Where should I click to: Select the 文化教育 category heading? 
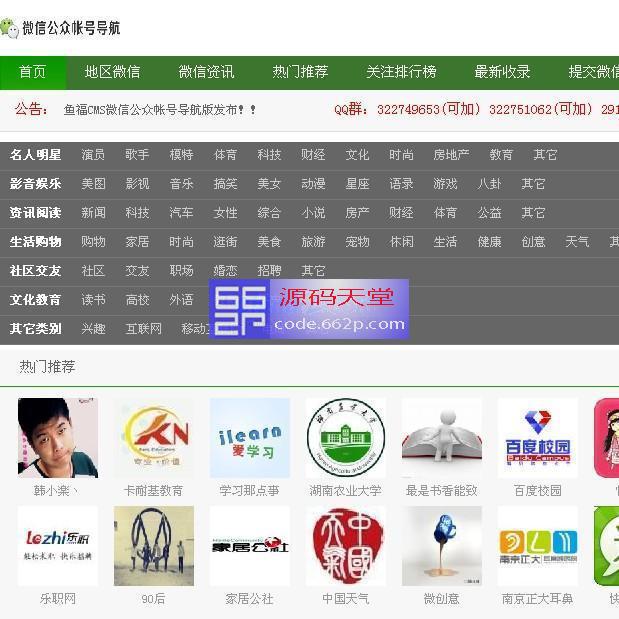(x=36, y=300)
